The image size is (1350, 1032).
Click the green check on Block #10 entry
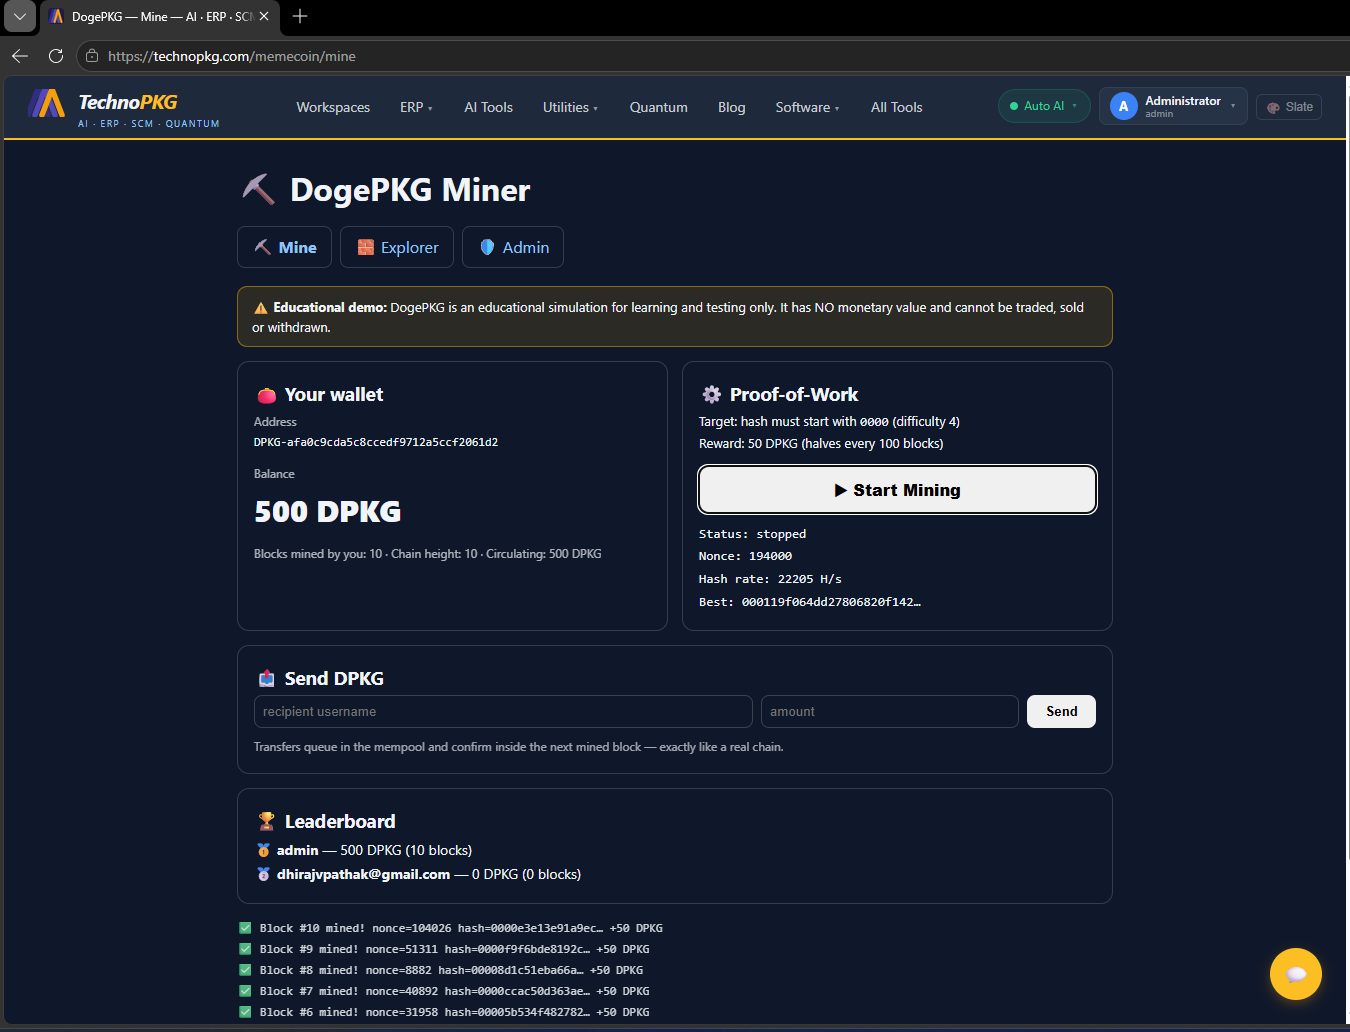245,928
